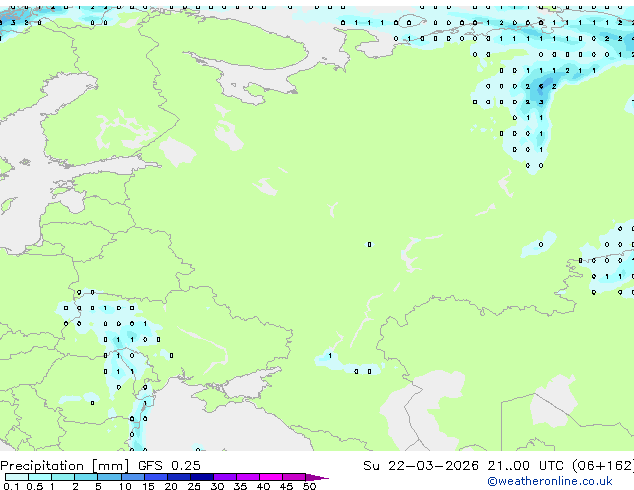
Task: Pick the 30–35 mm purple swatch
Action: 225,477
